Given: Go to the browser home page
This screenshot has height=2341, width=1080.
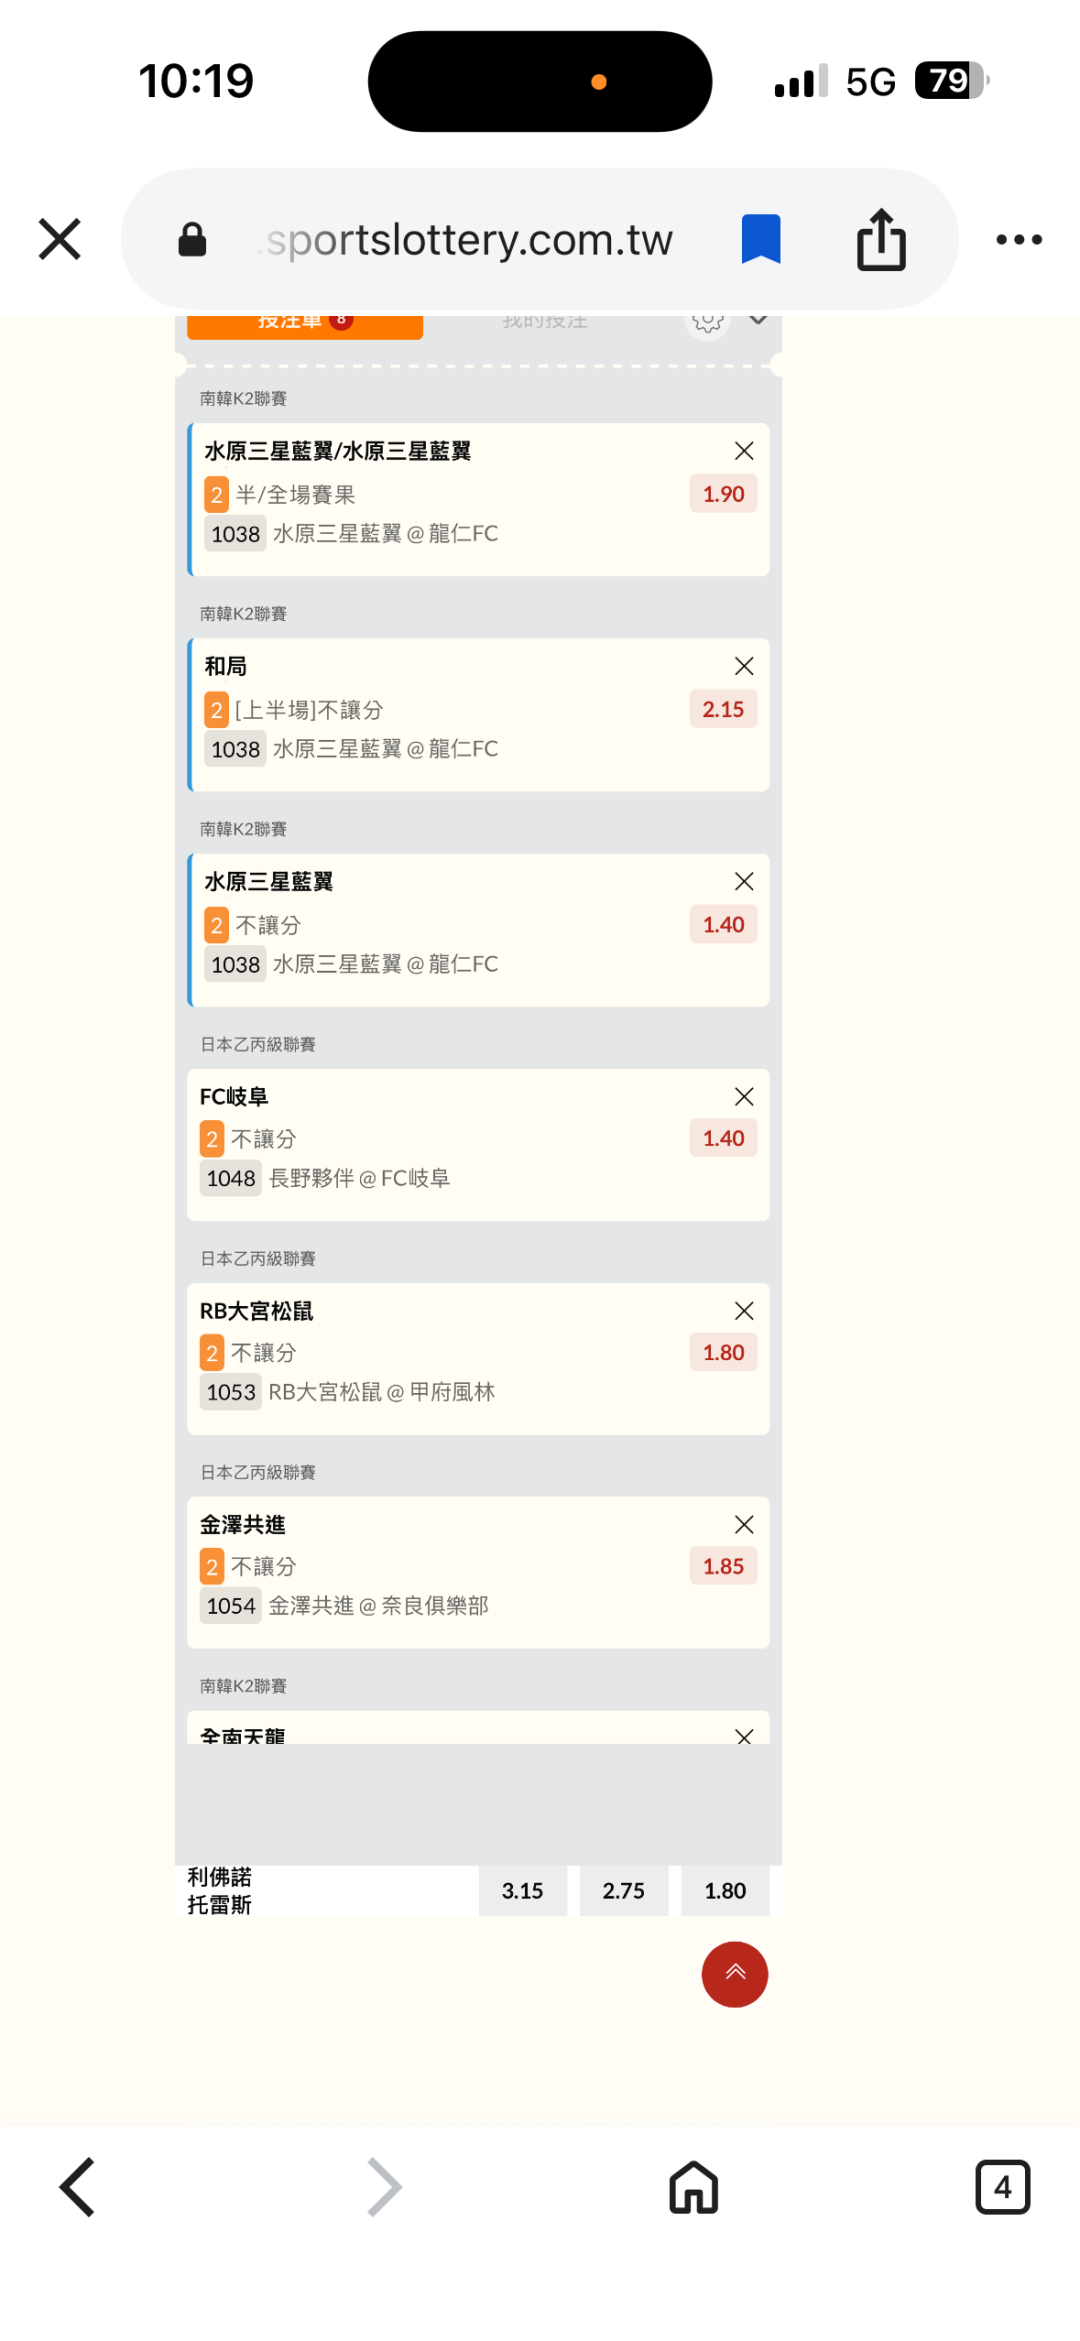Looking at the screenshot, I should [x=694, y=2187].
